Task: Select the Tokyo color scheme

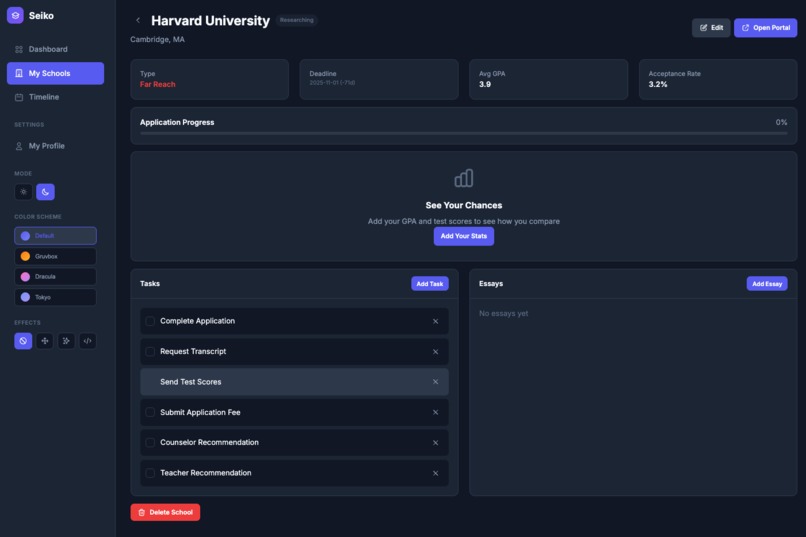Action: pos(56,297)
